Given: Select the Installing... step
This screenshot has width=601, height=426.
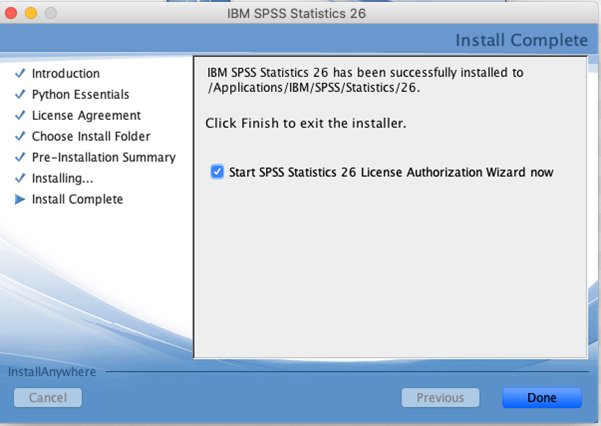Looking at the screenshot, I should pos(62,178).
